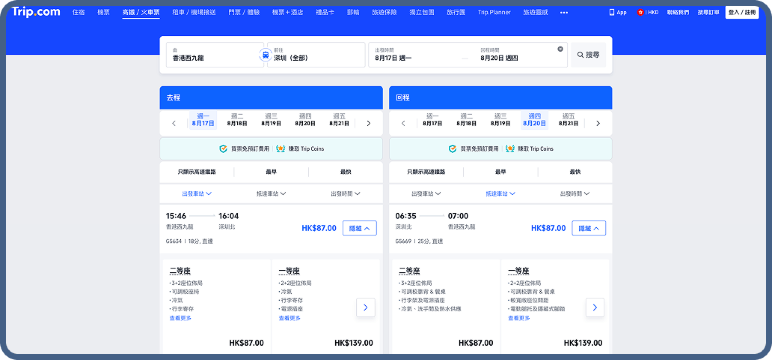Screen dimensions: 772x360
Task: Open the 機票+酒店 flight and hotel menu
Action: point(288,12)
